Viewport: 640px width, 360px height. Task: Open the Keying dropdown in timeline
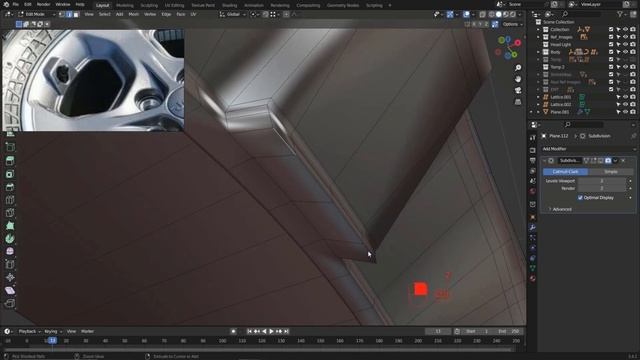tap(53, 331)
